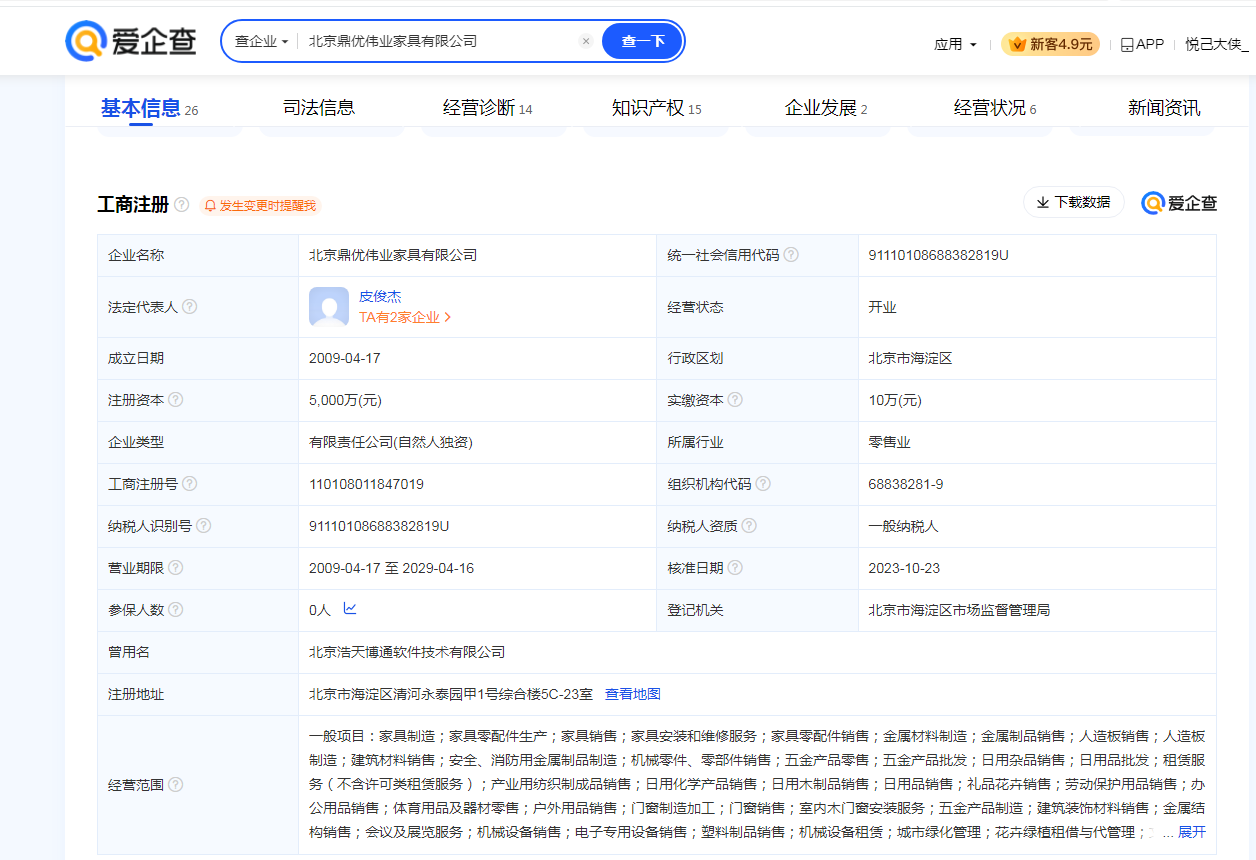Viewport: 1256px width, 860px height.
Task: Open TA有2家企业 chevron link
Action: coord(406,317)
